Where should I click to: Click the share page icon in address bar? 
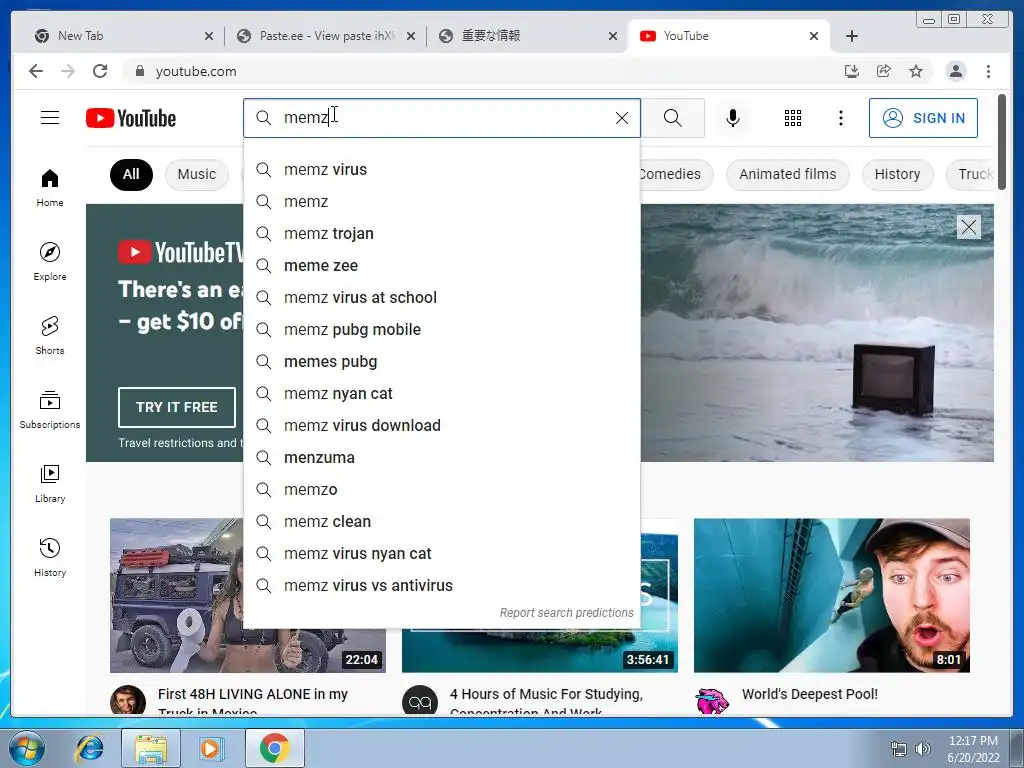[884, 71]
